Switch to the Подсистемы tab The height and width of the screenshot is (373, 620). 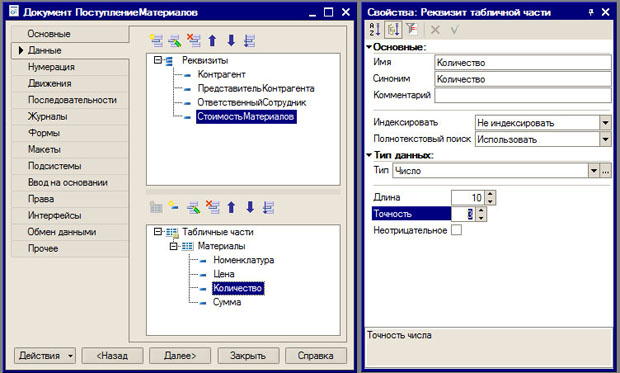(70, 166)
